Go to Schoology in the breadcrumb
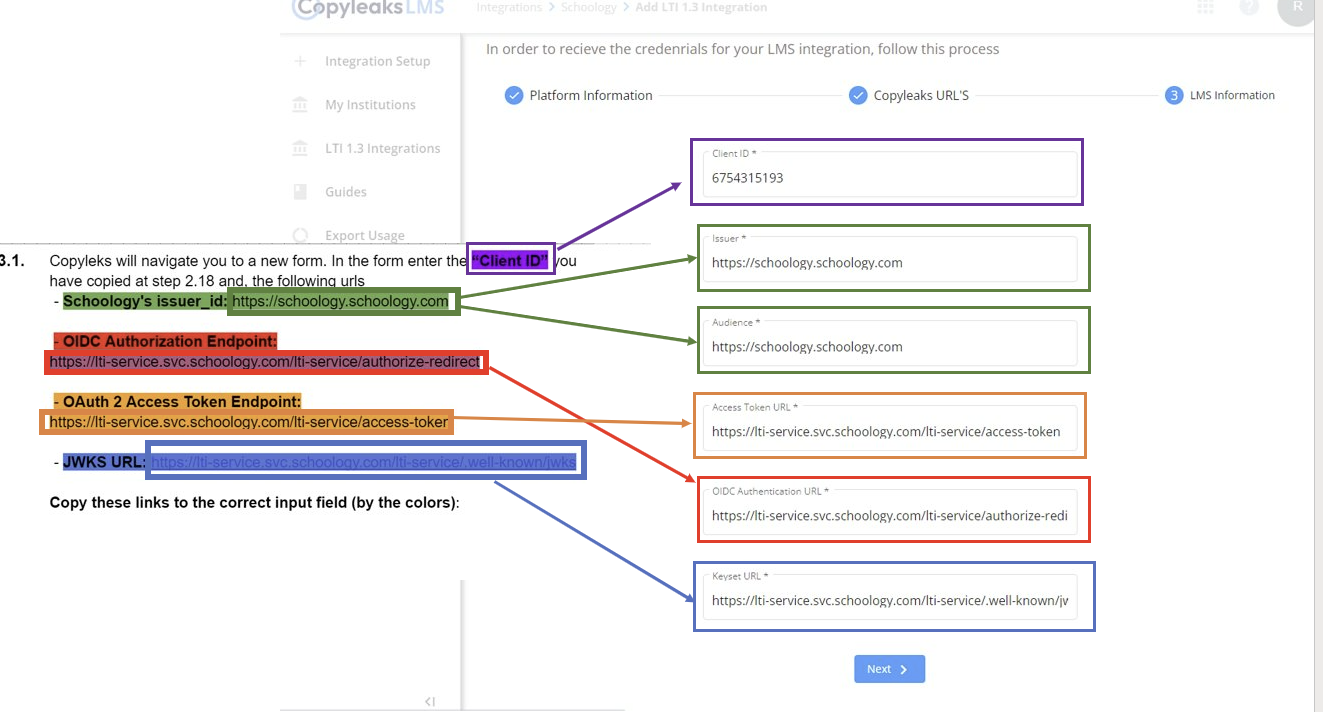Image resolution: width=1323 pixels, height=712 pixels. pyautogui.click(x=589, y=7)
